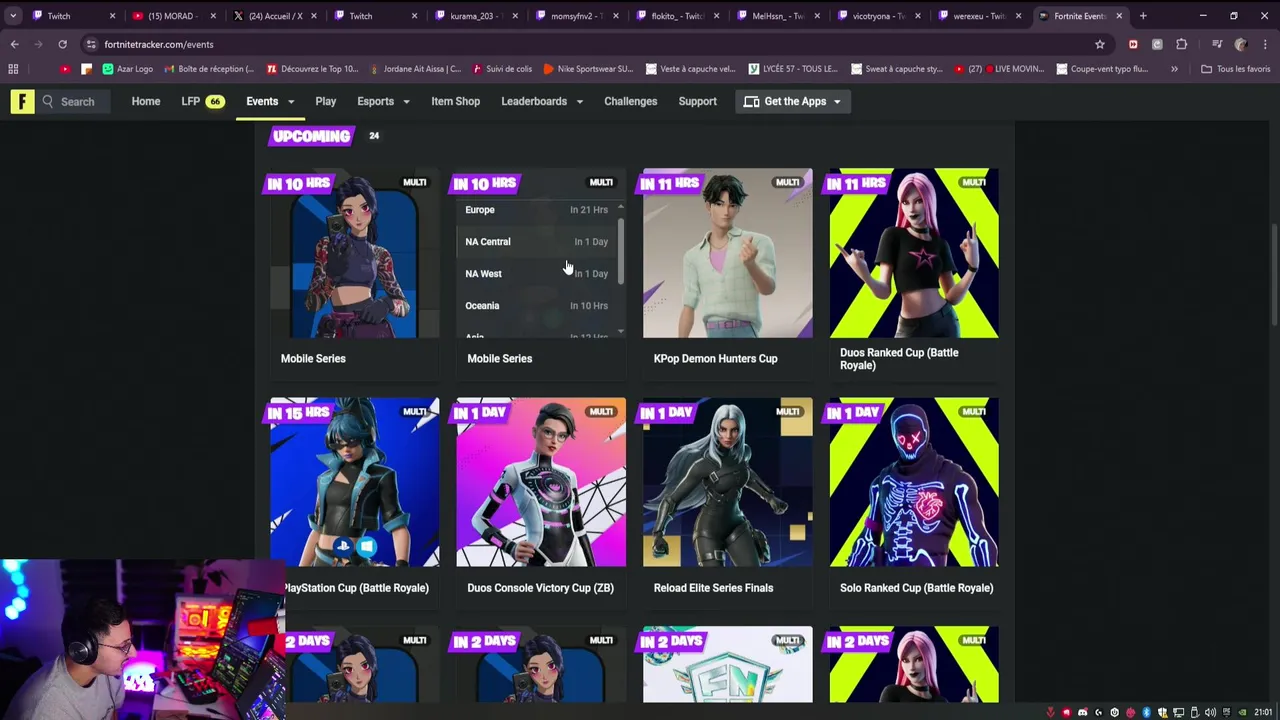Open the Tous les favoris folder
This screenshot has height=720, width=1280.
pyautogui.click(x=1235, y=69)
